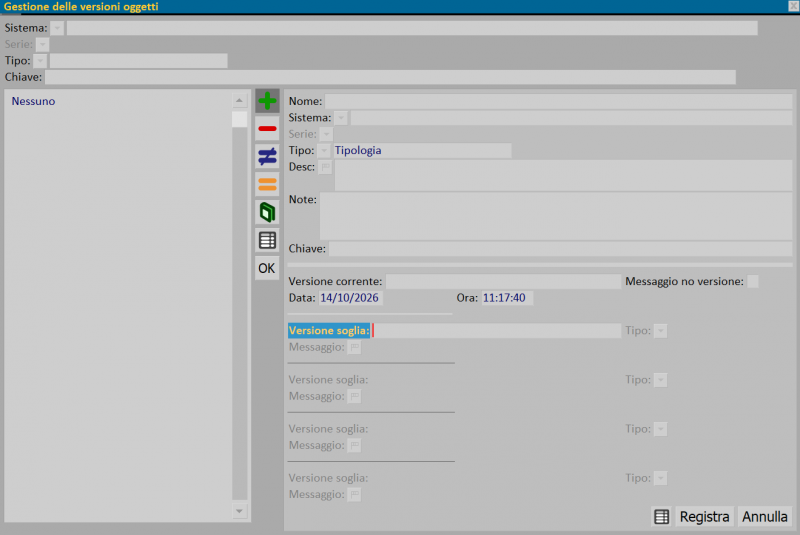This screenshot has width=800, height=535.
Task: Open the Tipo dropdown next to Tipologia
Action: (324, 150)
